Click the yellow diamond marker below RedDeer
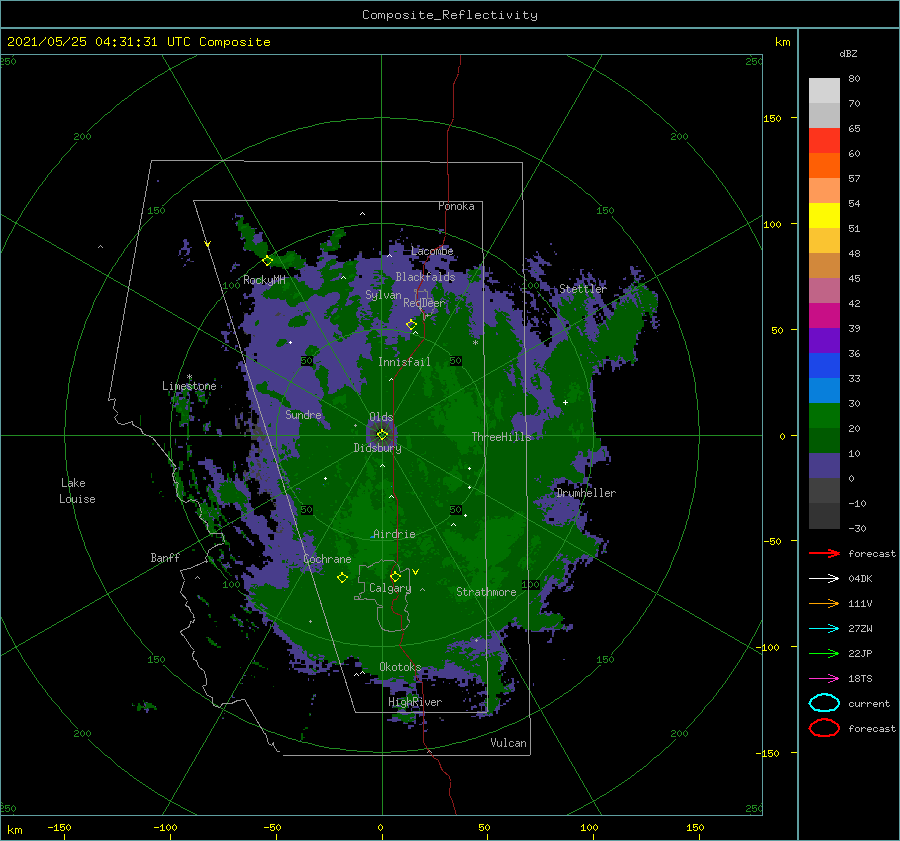 [411, 324]
